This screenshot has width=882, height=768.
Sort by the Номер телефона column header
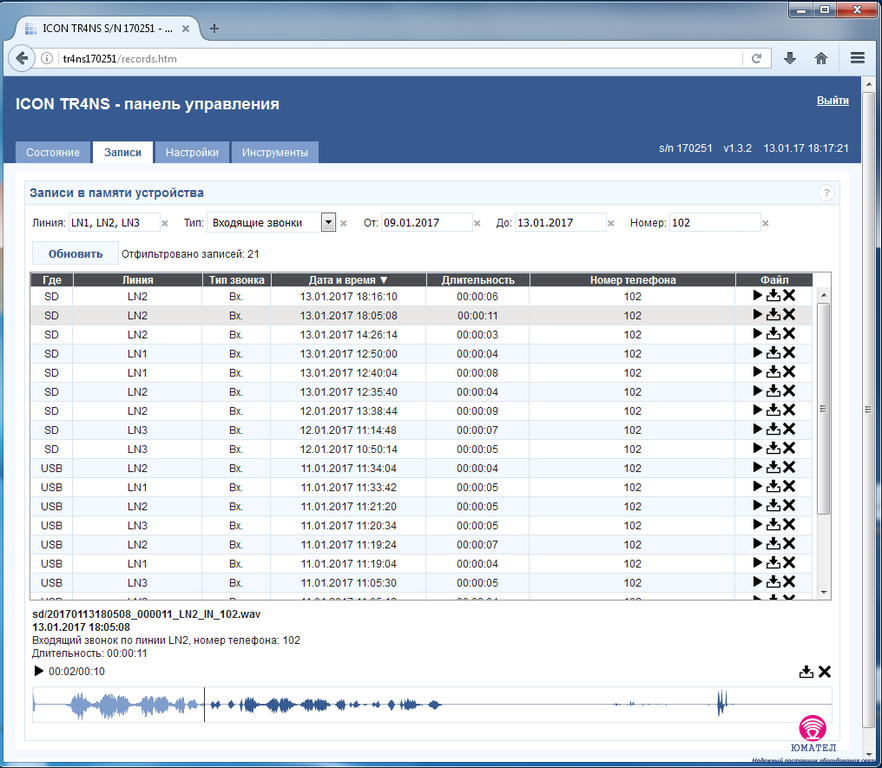(633, 280)
